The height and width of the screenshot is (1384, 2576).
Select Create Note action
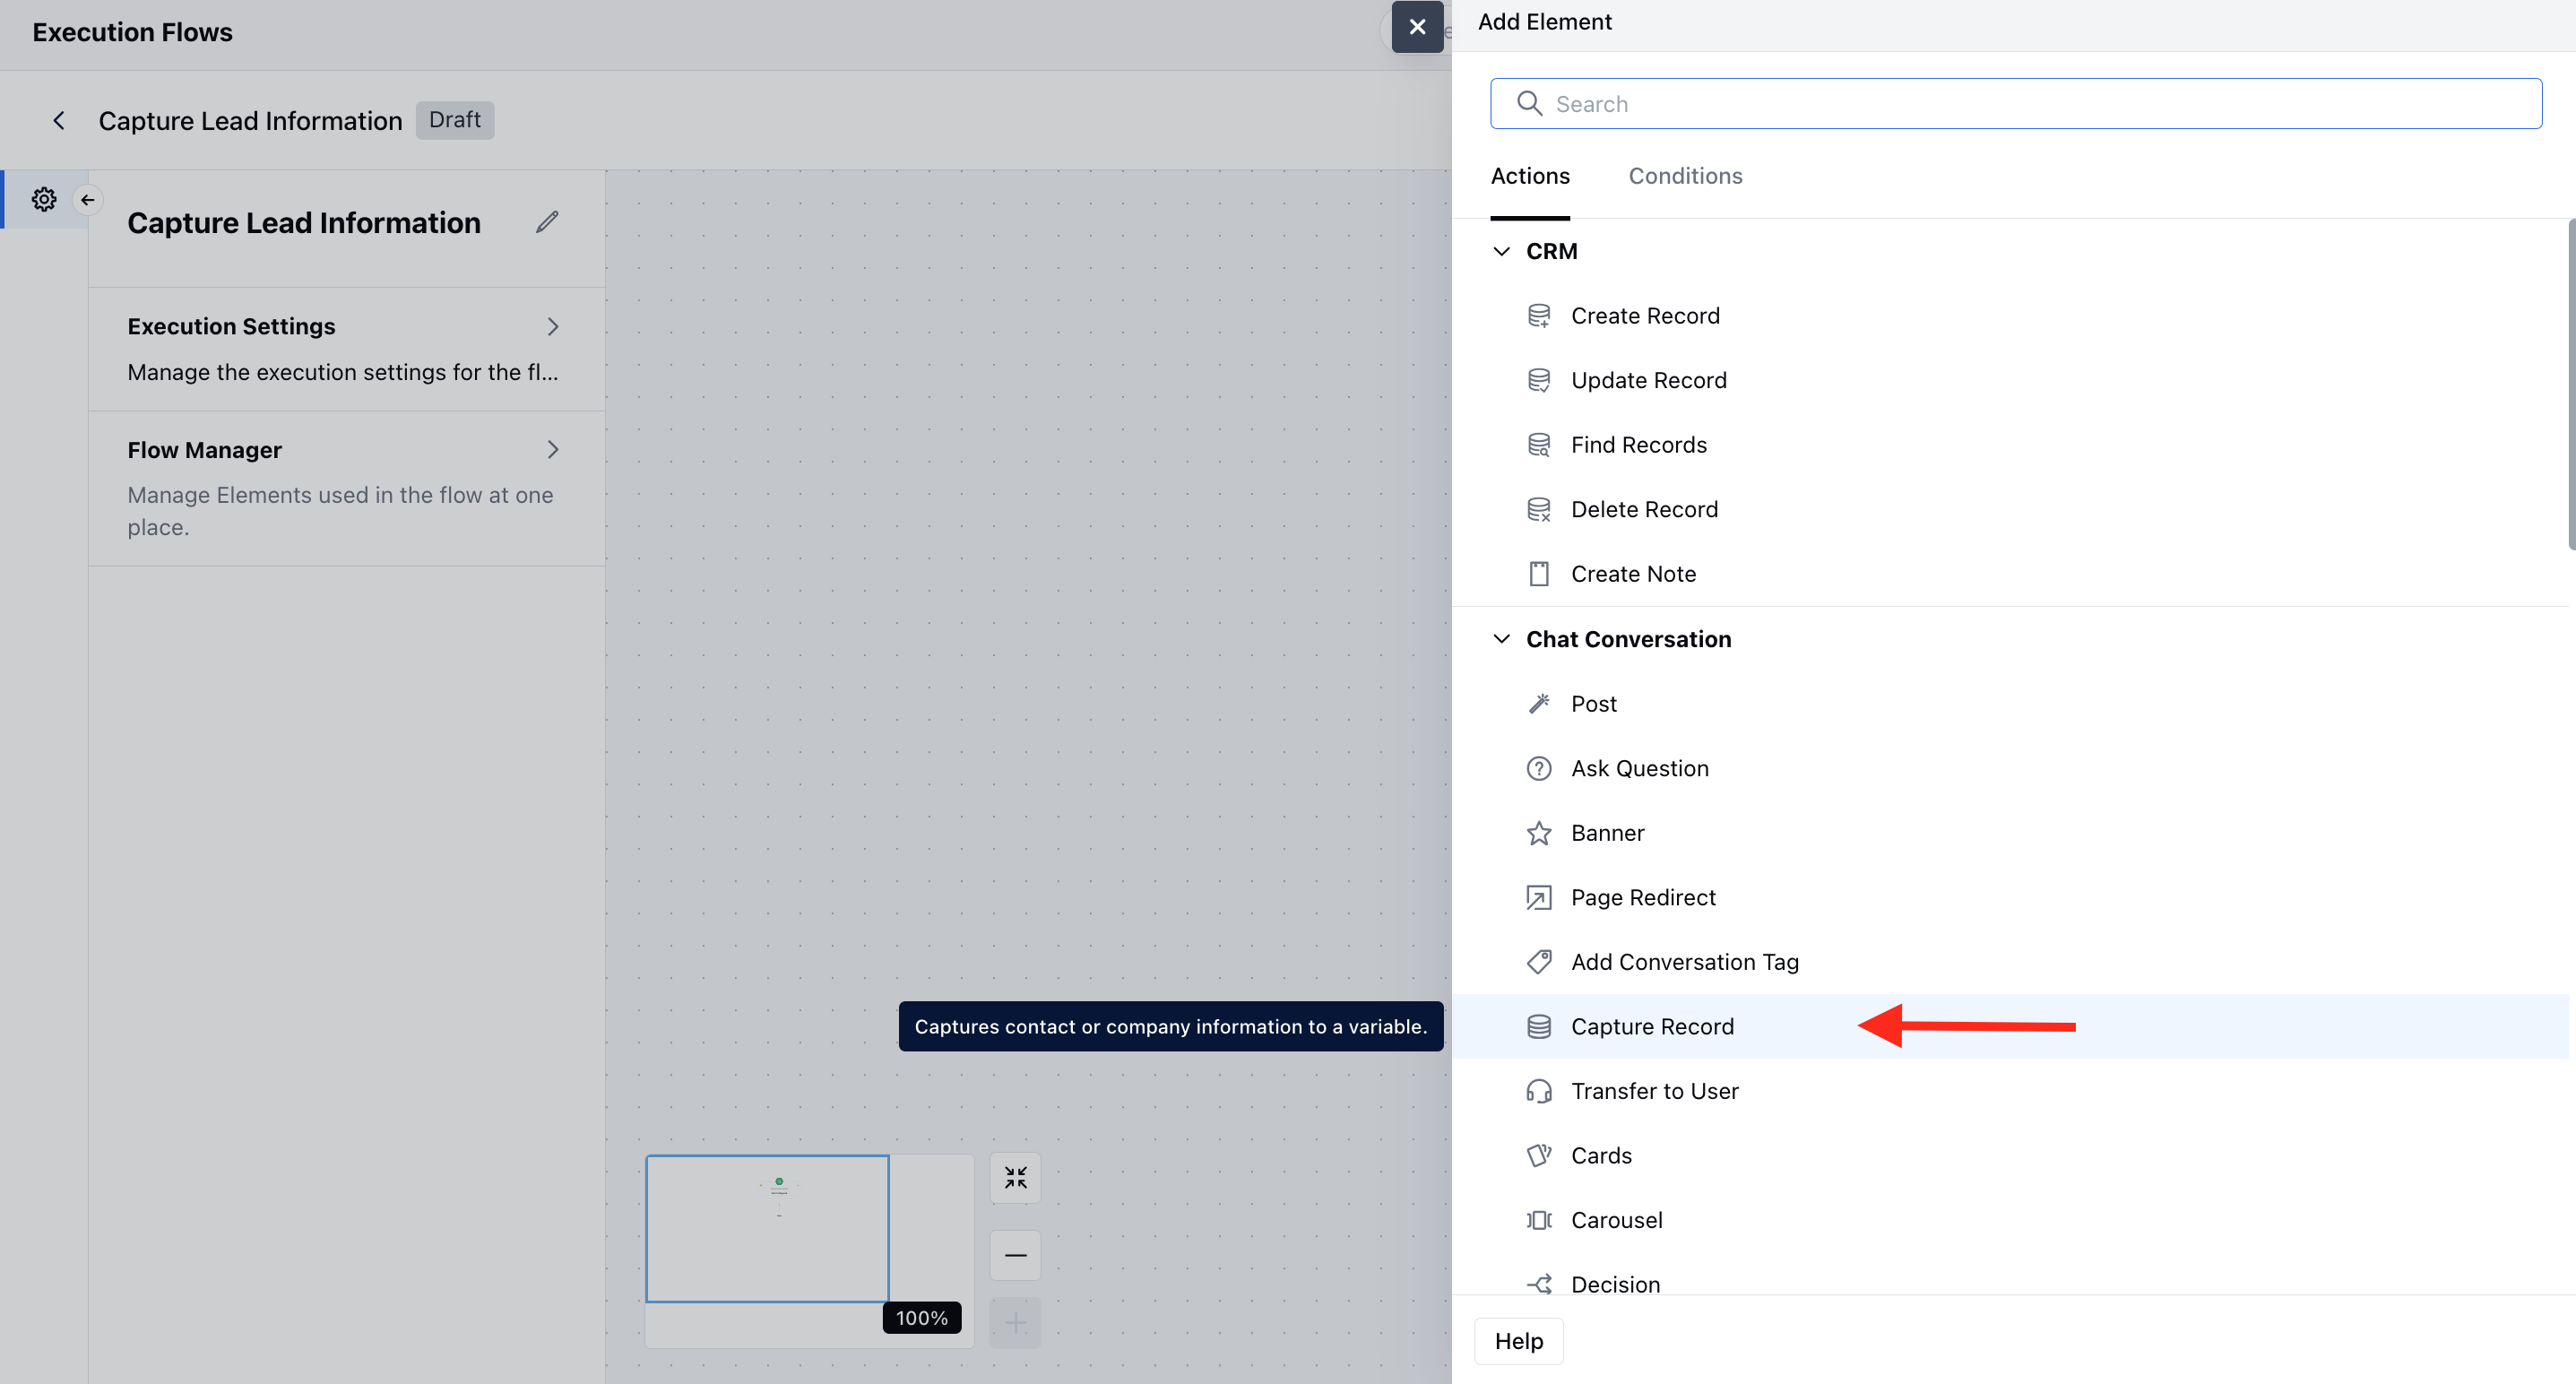(x=2010, y=574)
